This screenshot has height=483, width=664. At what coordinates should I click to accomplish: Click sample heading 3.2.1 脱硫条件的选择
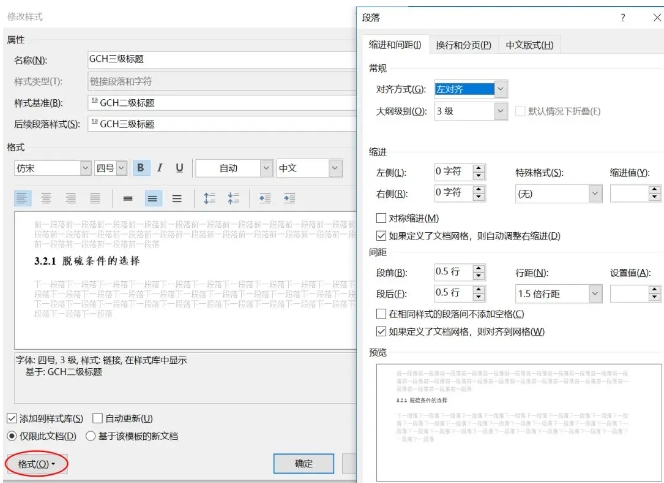click(87, 261)
